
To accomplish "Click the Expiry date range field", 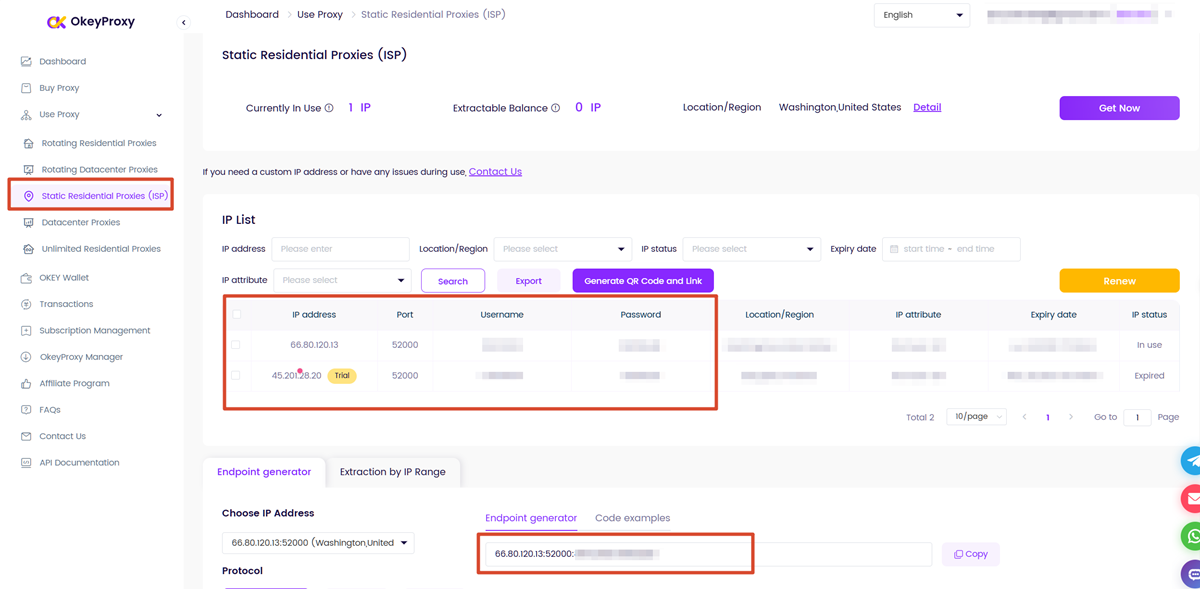I will point(951,249).
